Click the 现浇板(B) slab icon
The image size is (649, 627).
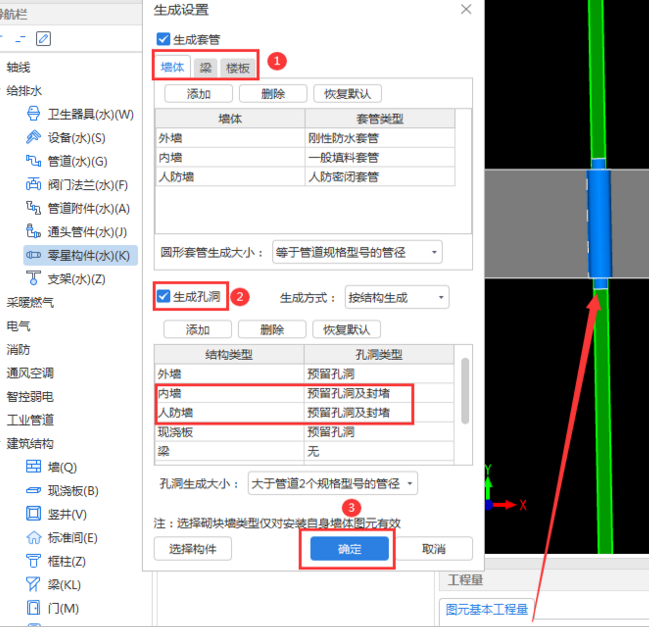coord(33,490)
